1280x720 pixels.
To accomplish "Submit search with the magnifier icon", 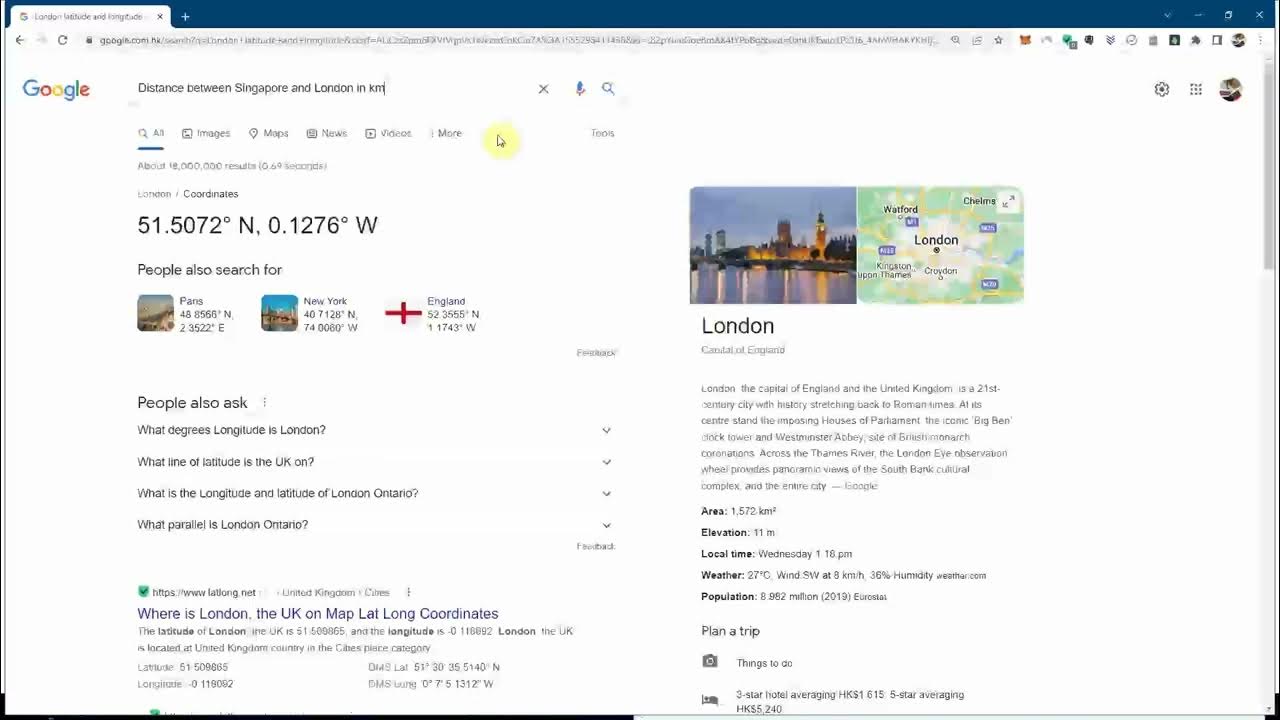I will pos(608,88).
